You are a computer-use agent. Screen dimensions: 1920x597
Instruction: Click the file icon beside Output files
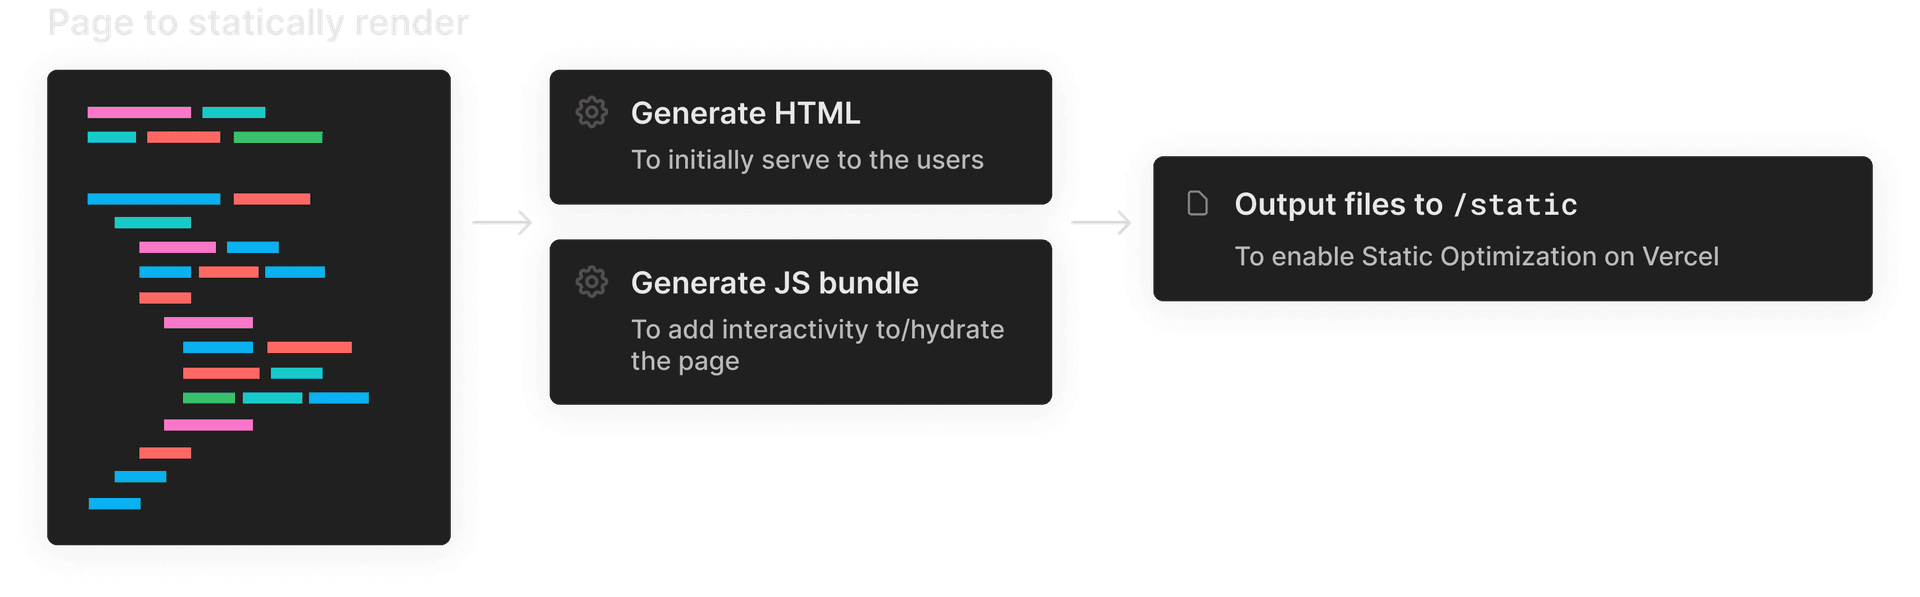coord(1197,204)
